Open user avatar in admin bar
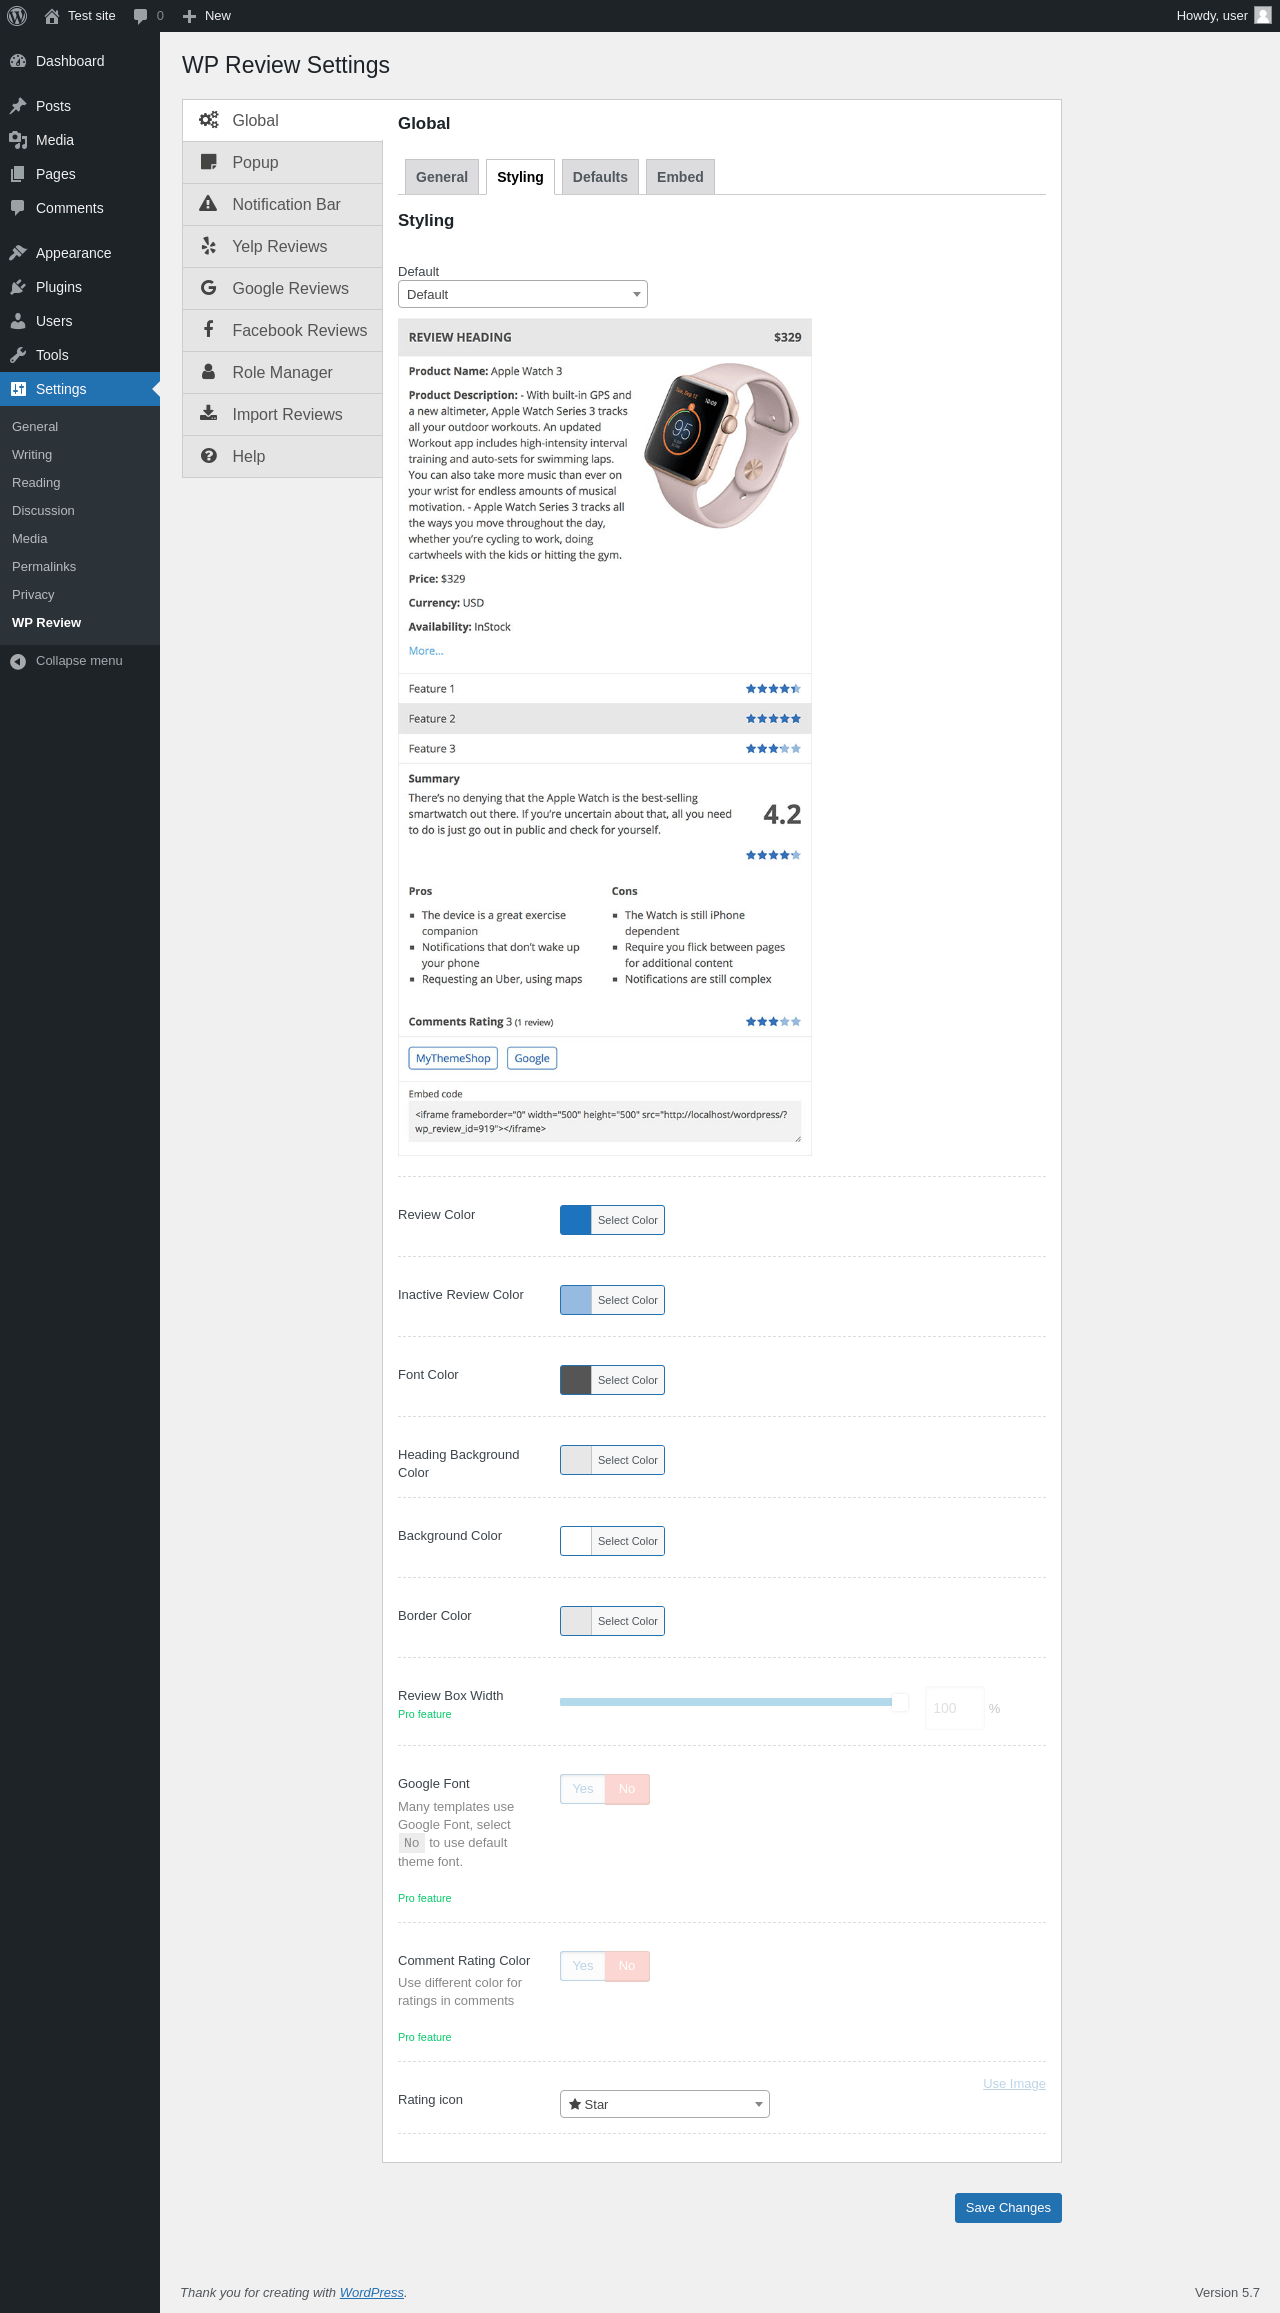Screen dimensions: 1280x2313 (1263, 15)
